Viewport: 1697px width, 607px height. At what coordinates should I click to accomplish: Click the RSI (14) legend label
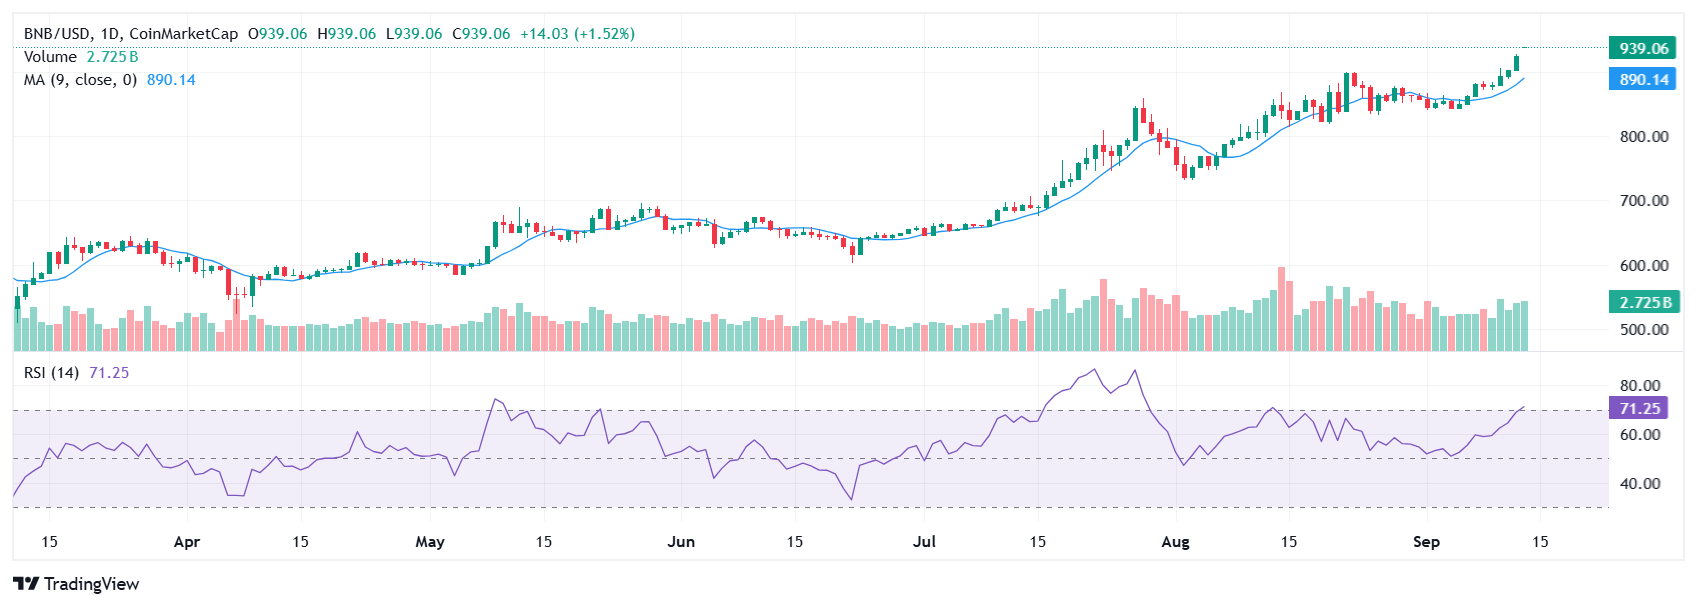[51, 373]
